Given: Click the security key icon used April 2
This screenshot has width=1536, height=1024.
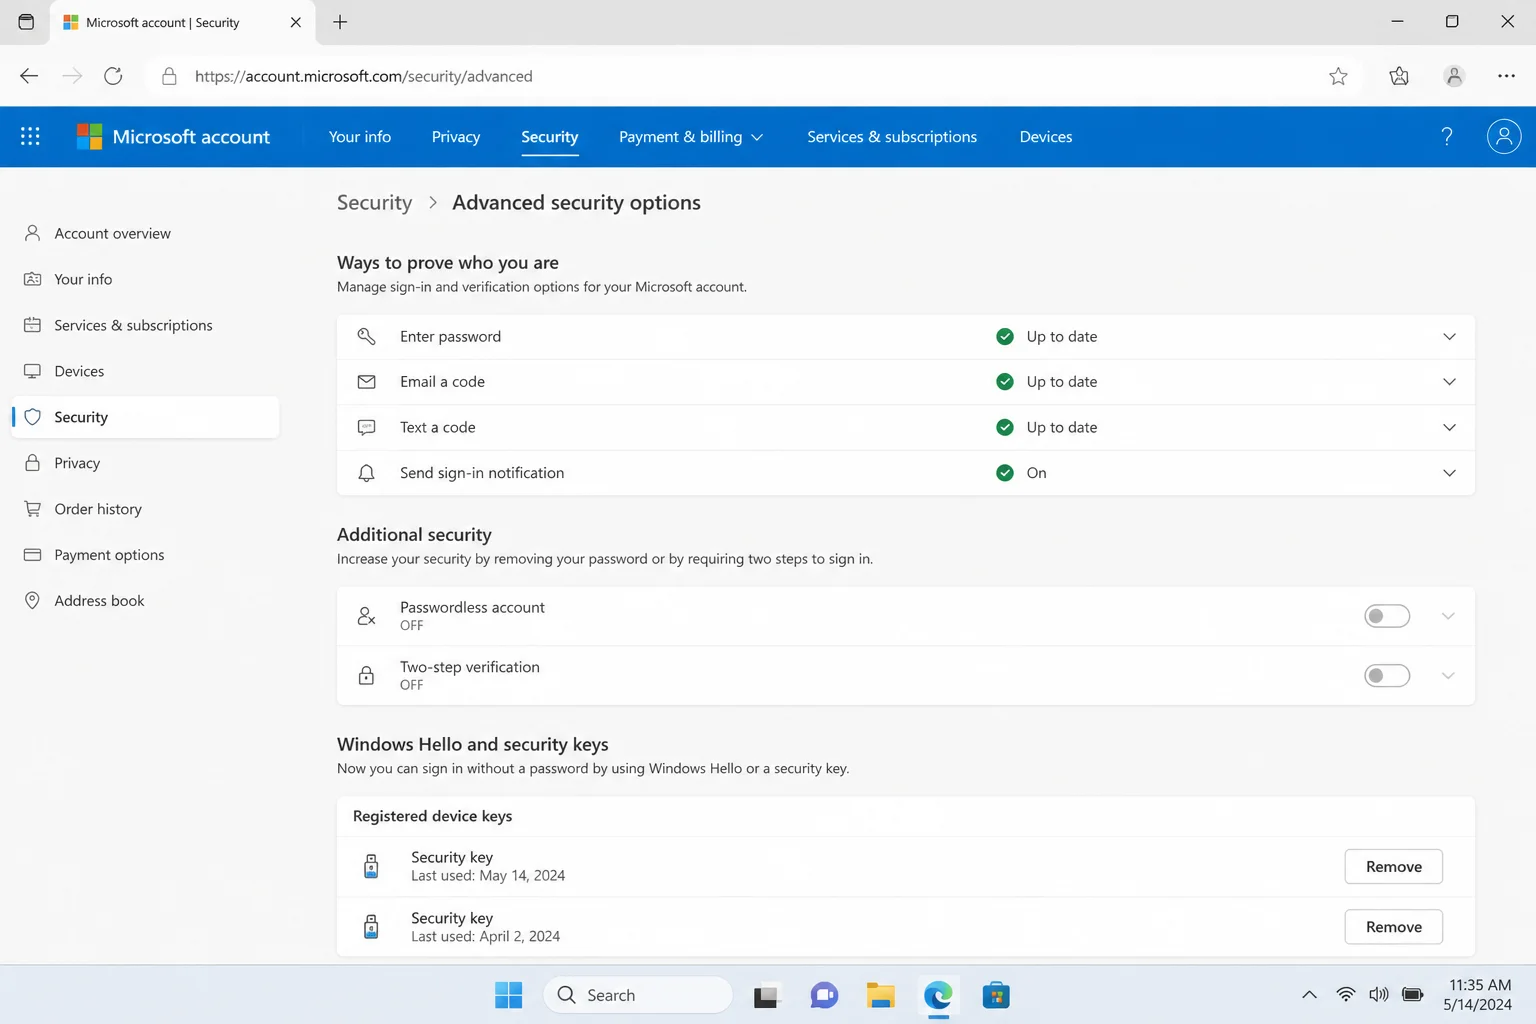Looking at the screenshot, I should click(x=371, y=927).
